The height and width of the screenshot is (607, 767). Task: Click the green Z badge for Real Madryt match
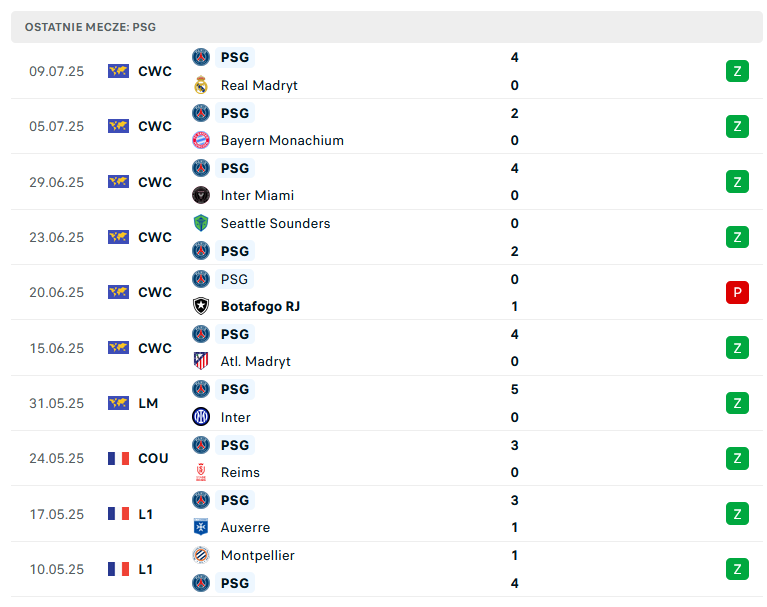737,71
